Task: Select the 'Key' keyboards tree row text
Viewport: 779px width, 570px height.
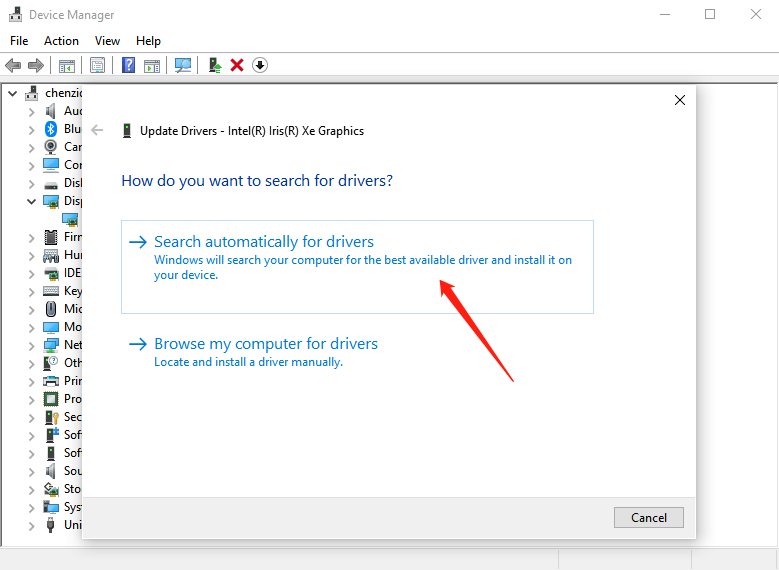Action: [73, 291]
